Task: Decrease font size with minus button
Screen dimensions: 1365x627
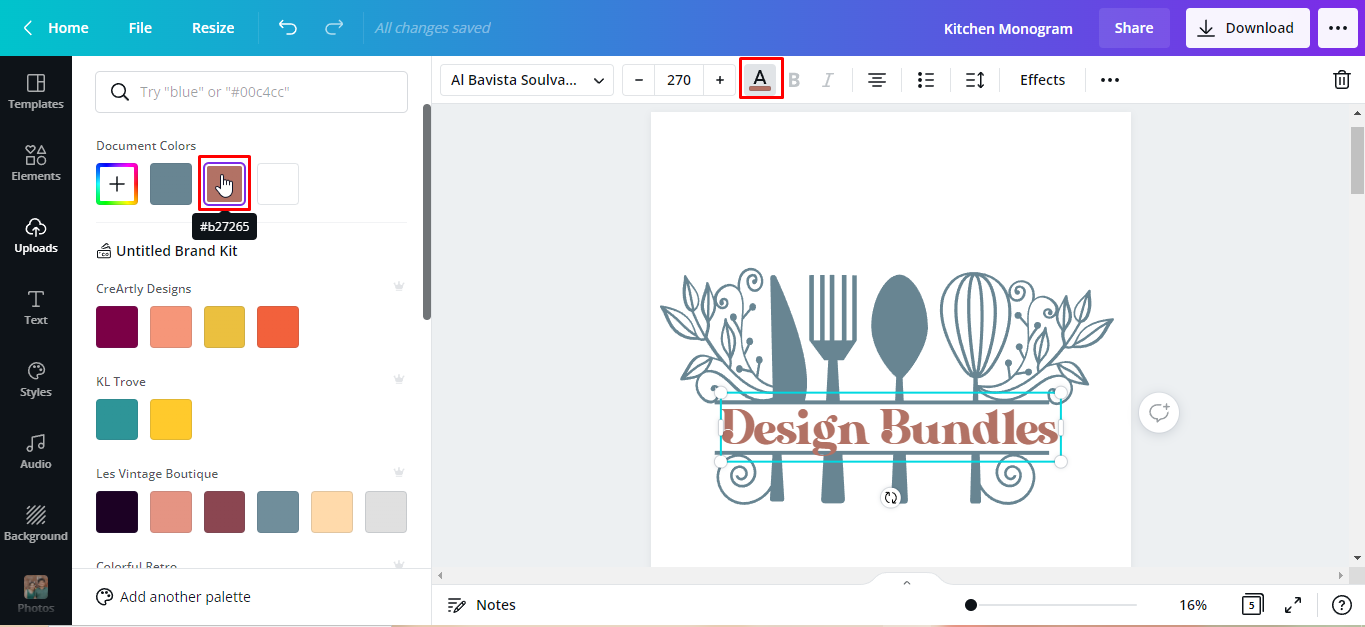Action: click(x=639, y=80)
